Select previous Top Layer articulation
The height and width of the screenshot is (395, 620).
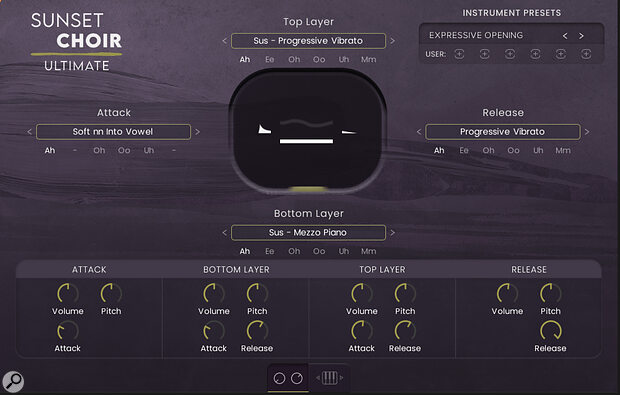(225, 41)
